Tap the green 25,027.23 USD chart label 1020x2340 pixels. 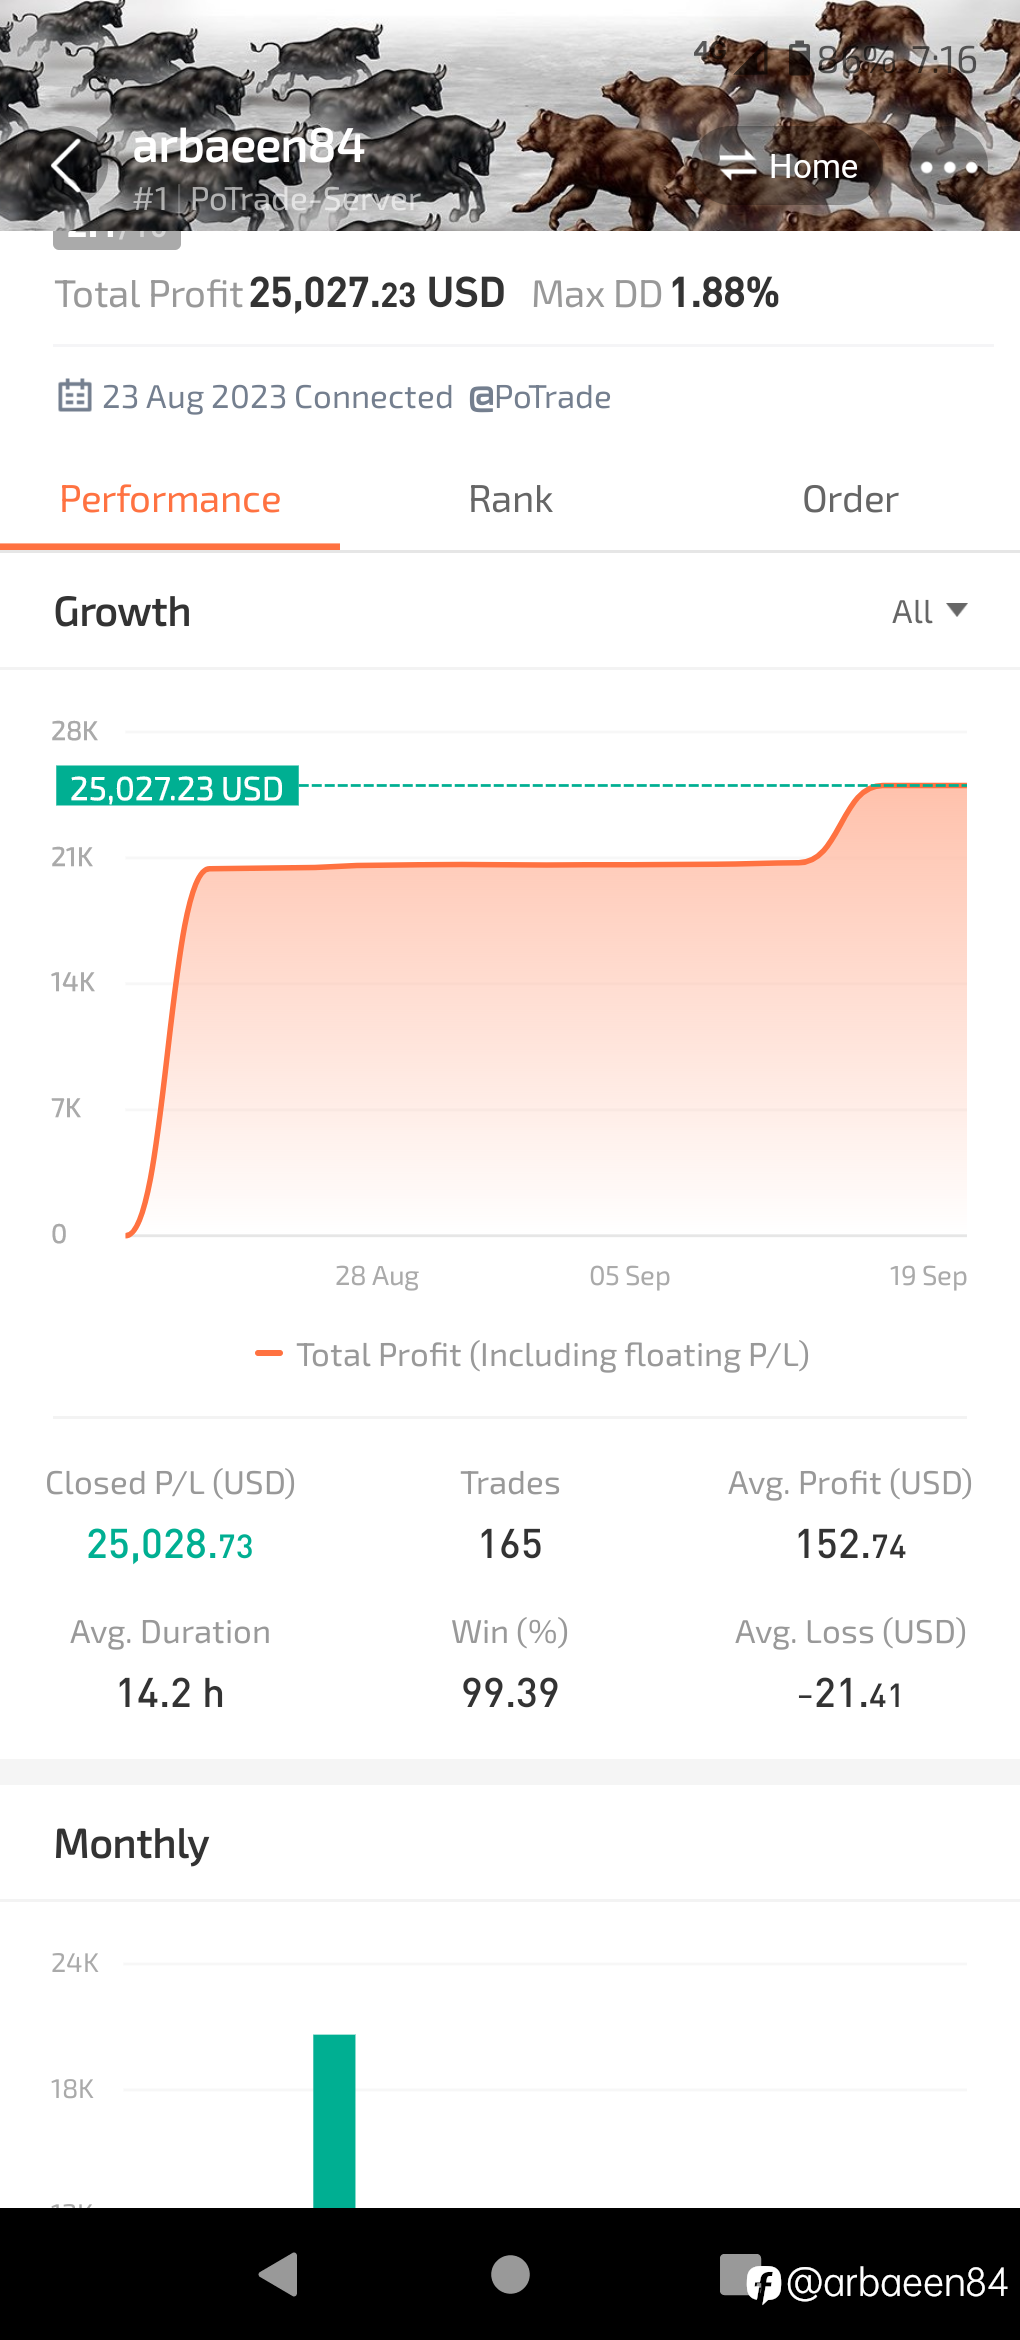(x=177, y=786)
